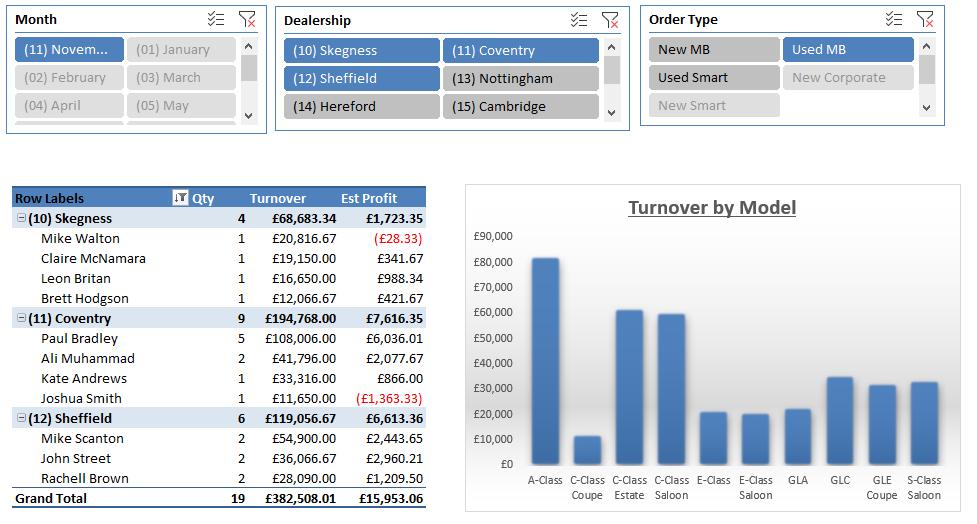The image size is (977, 524).
Task: Toggle multi-select in the Order Type slicer
Action: [894, 19]
